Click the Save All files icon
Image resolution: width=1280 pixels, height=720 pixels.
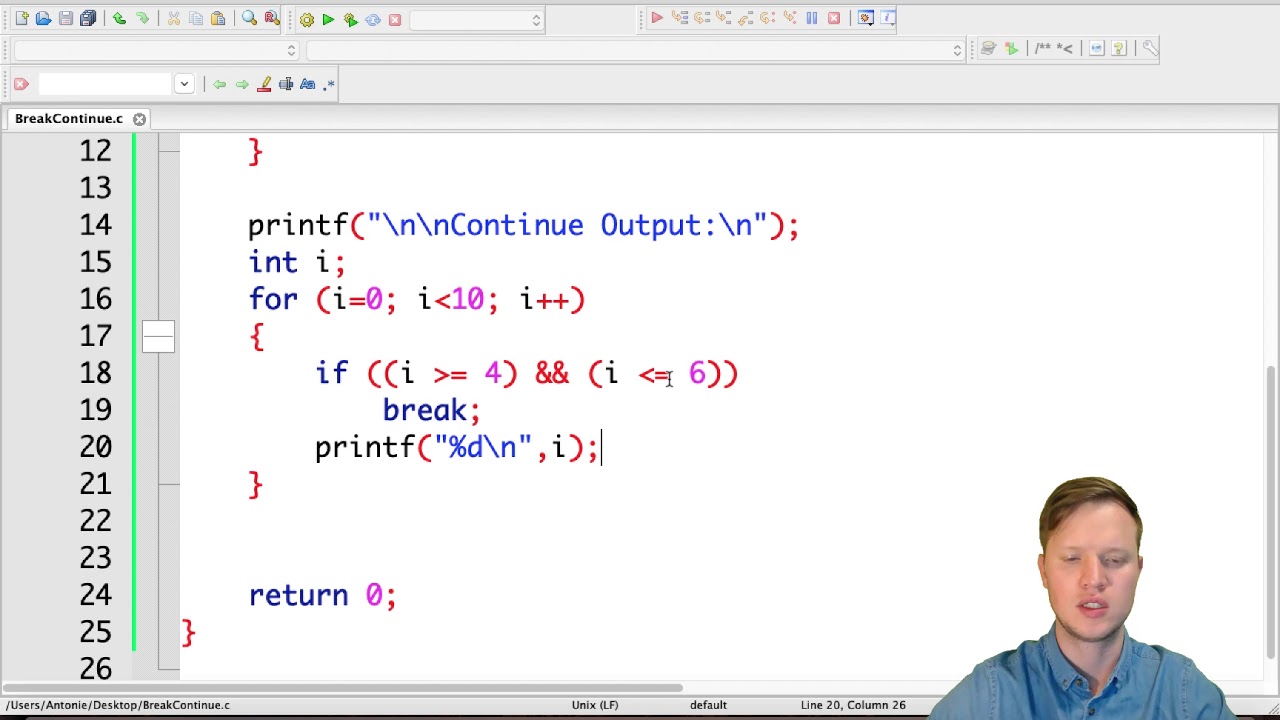pyautogui.click(x=87, y=19)
